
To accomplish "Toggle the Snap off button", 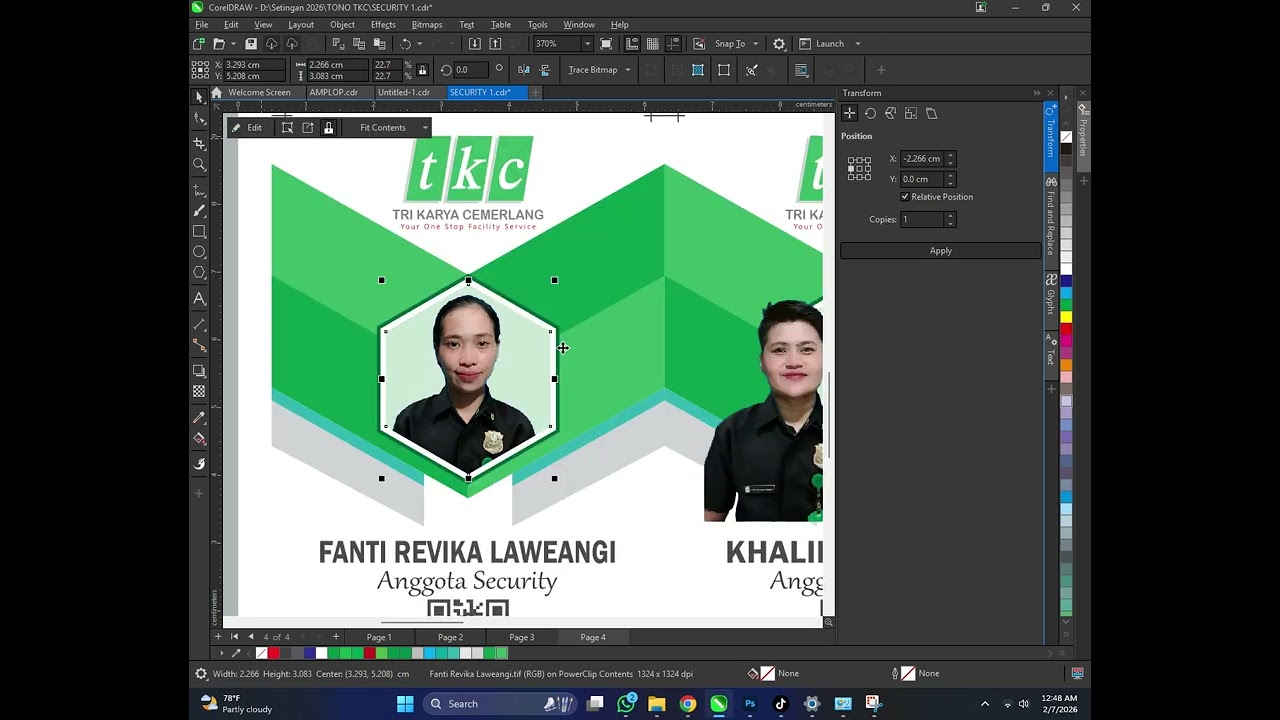I will [x=698, y=44].
